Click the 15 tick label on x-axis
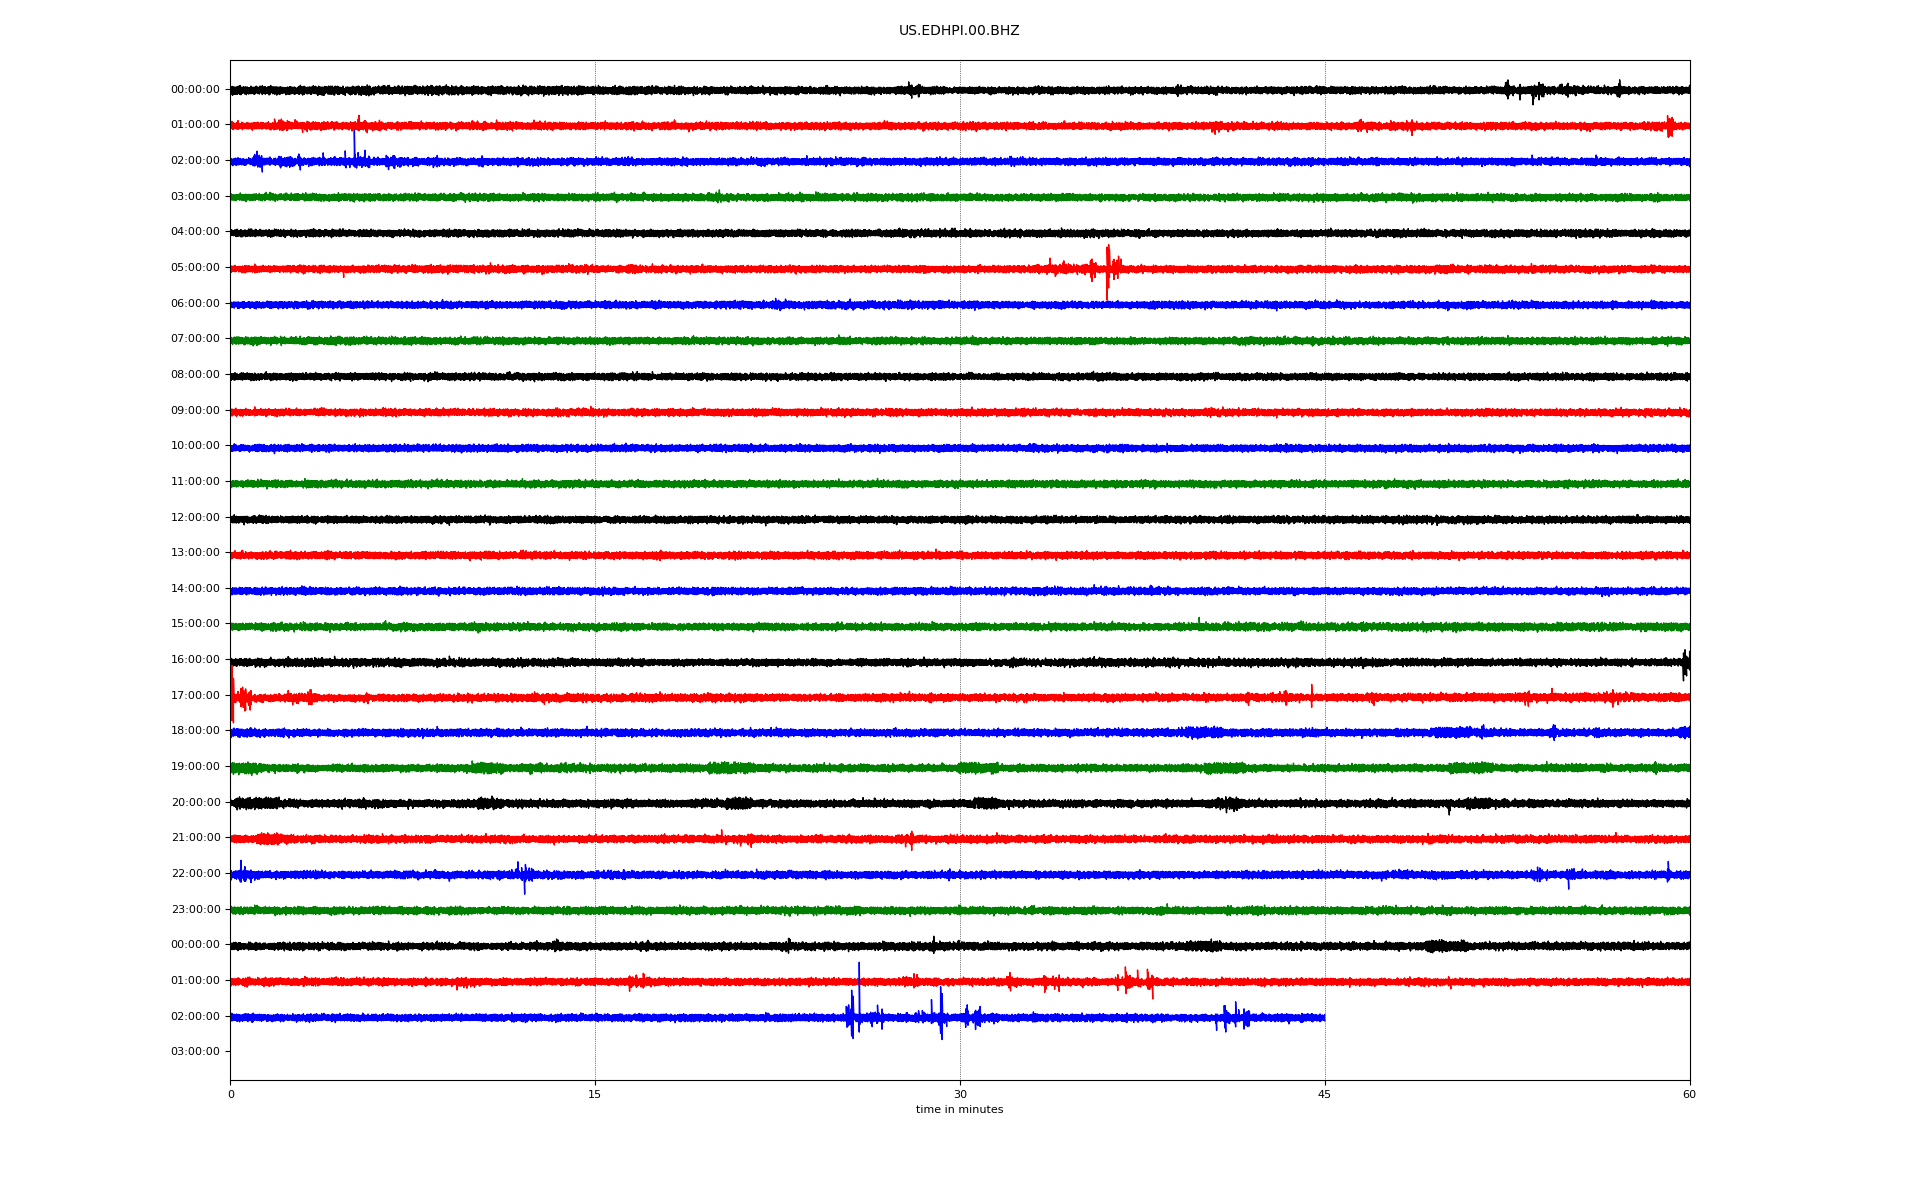 595,1095
